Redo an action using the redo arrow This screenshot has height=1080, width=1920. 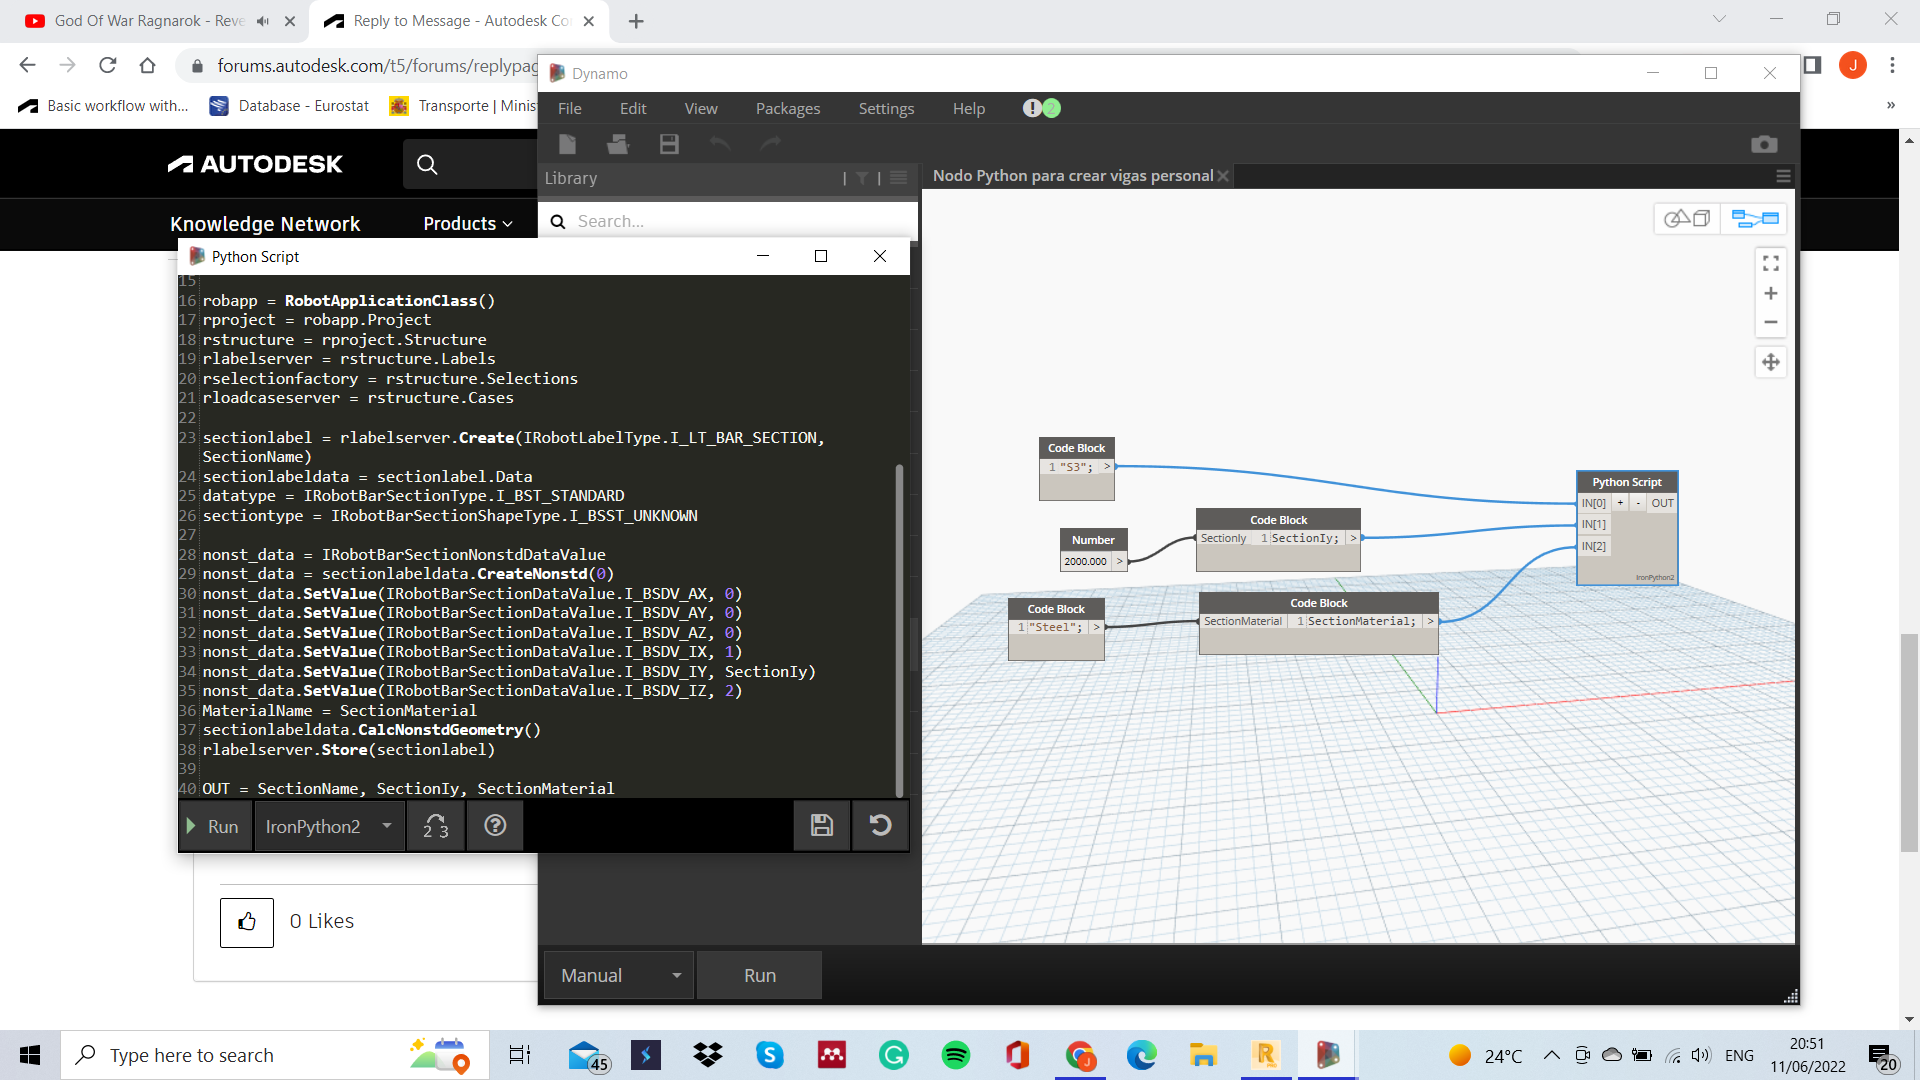[x=770, y=144]
